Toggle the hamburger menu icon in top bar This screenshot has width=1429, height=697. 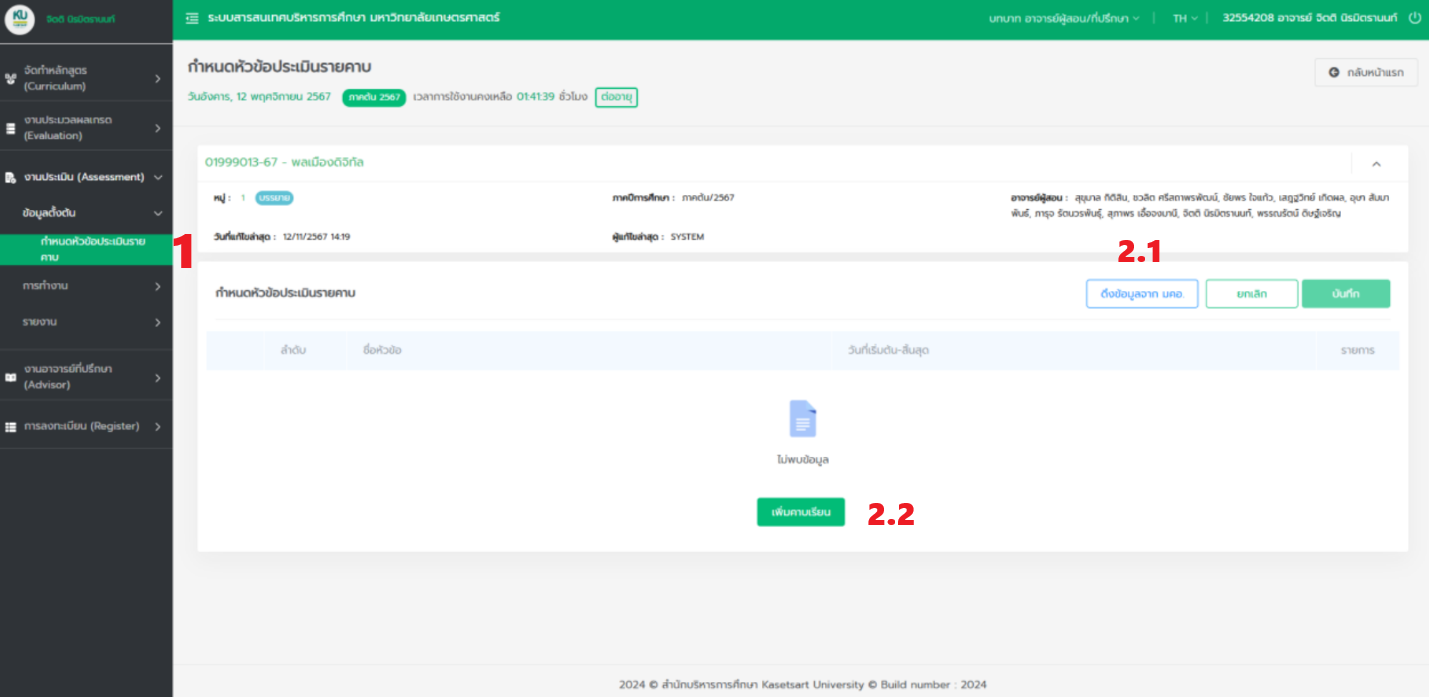pyautogui.click(x=192, y=18)
